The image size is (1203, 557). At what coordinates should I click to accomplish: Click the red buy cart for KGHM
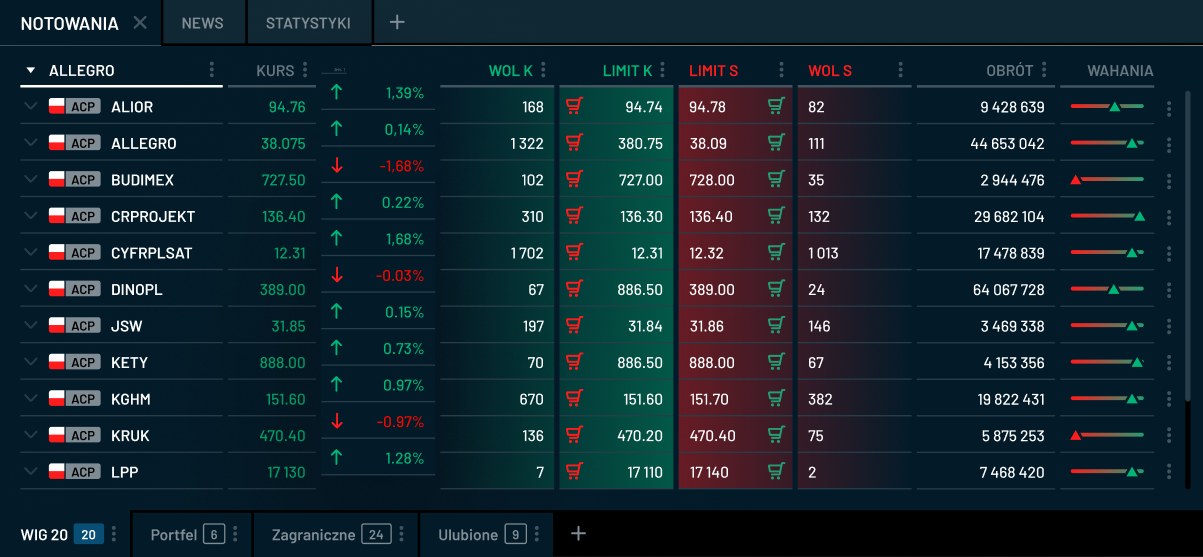click(x=574, y=399)
